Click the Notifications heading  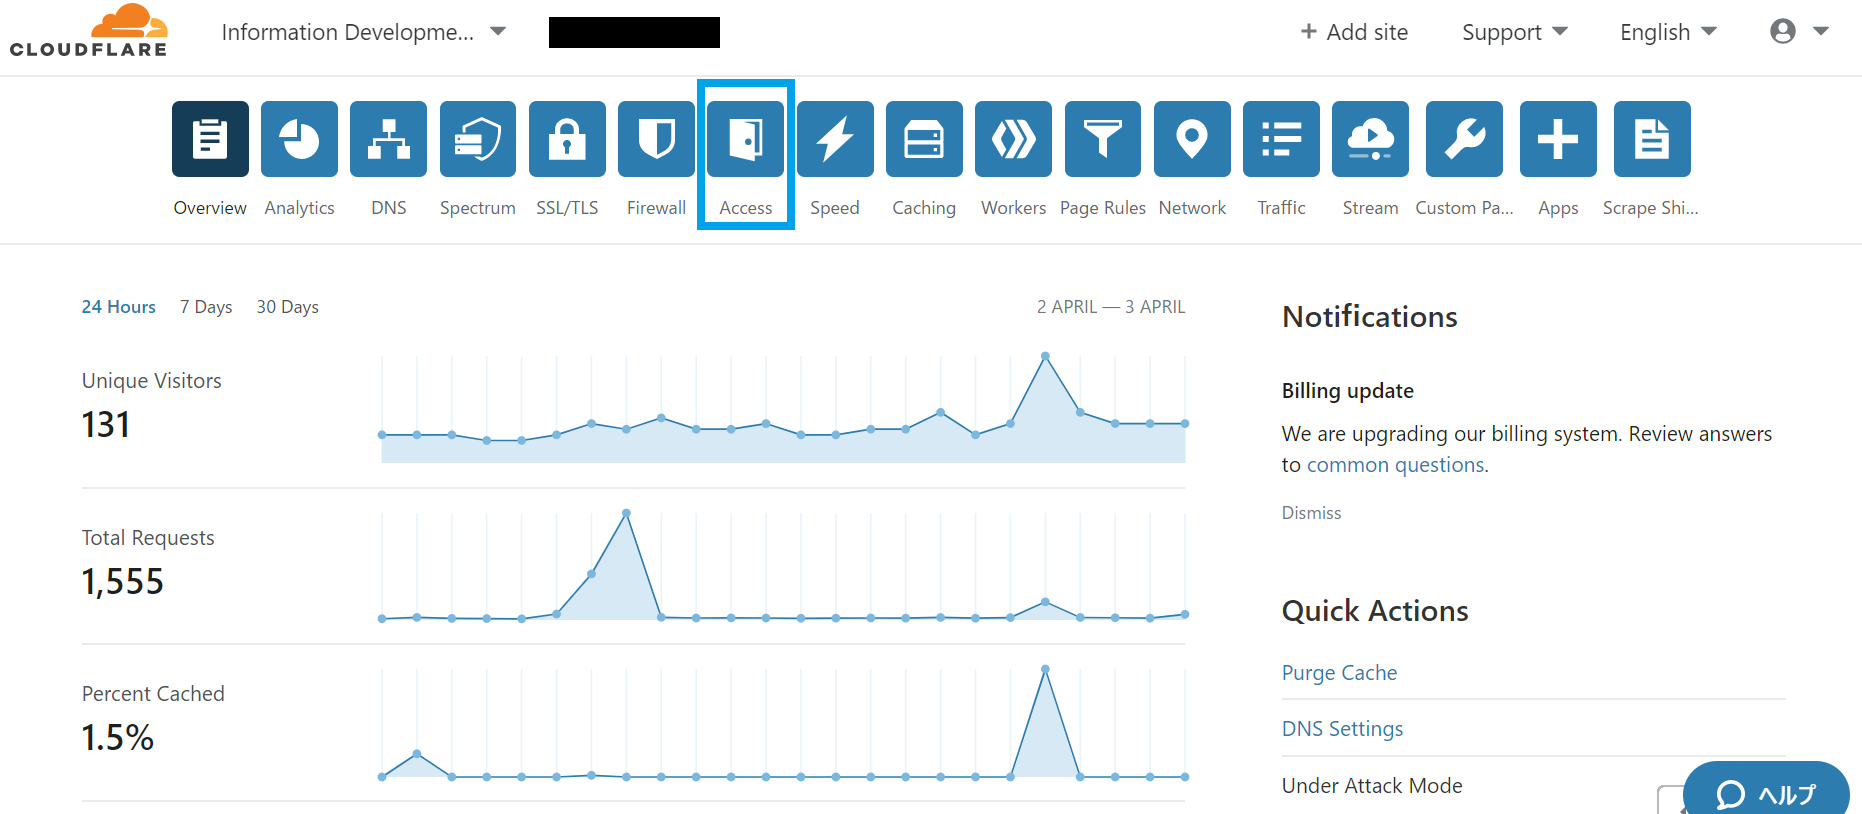click(1370, 317)
